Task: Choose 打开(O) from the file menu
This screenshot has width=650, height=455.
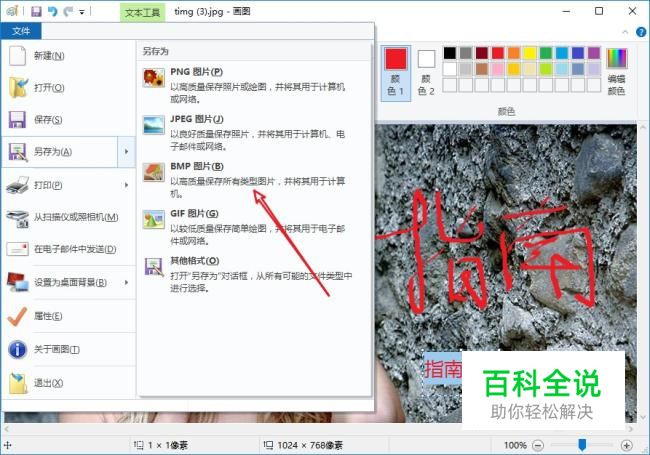Action: tap(68, 87)
